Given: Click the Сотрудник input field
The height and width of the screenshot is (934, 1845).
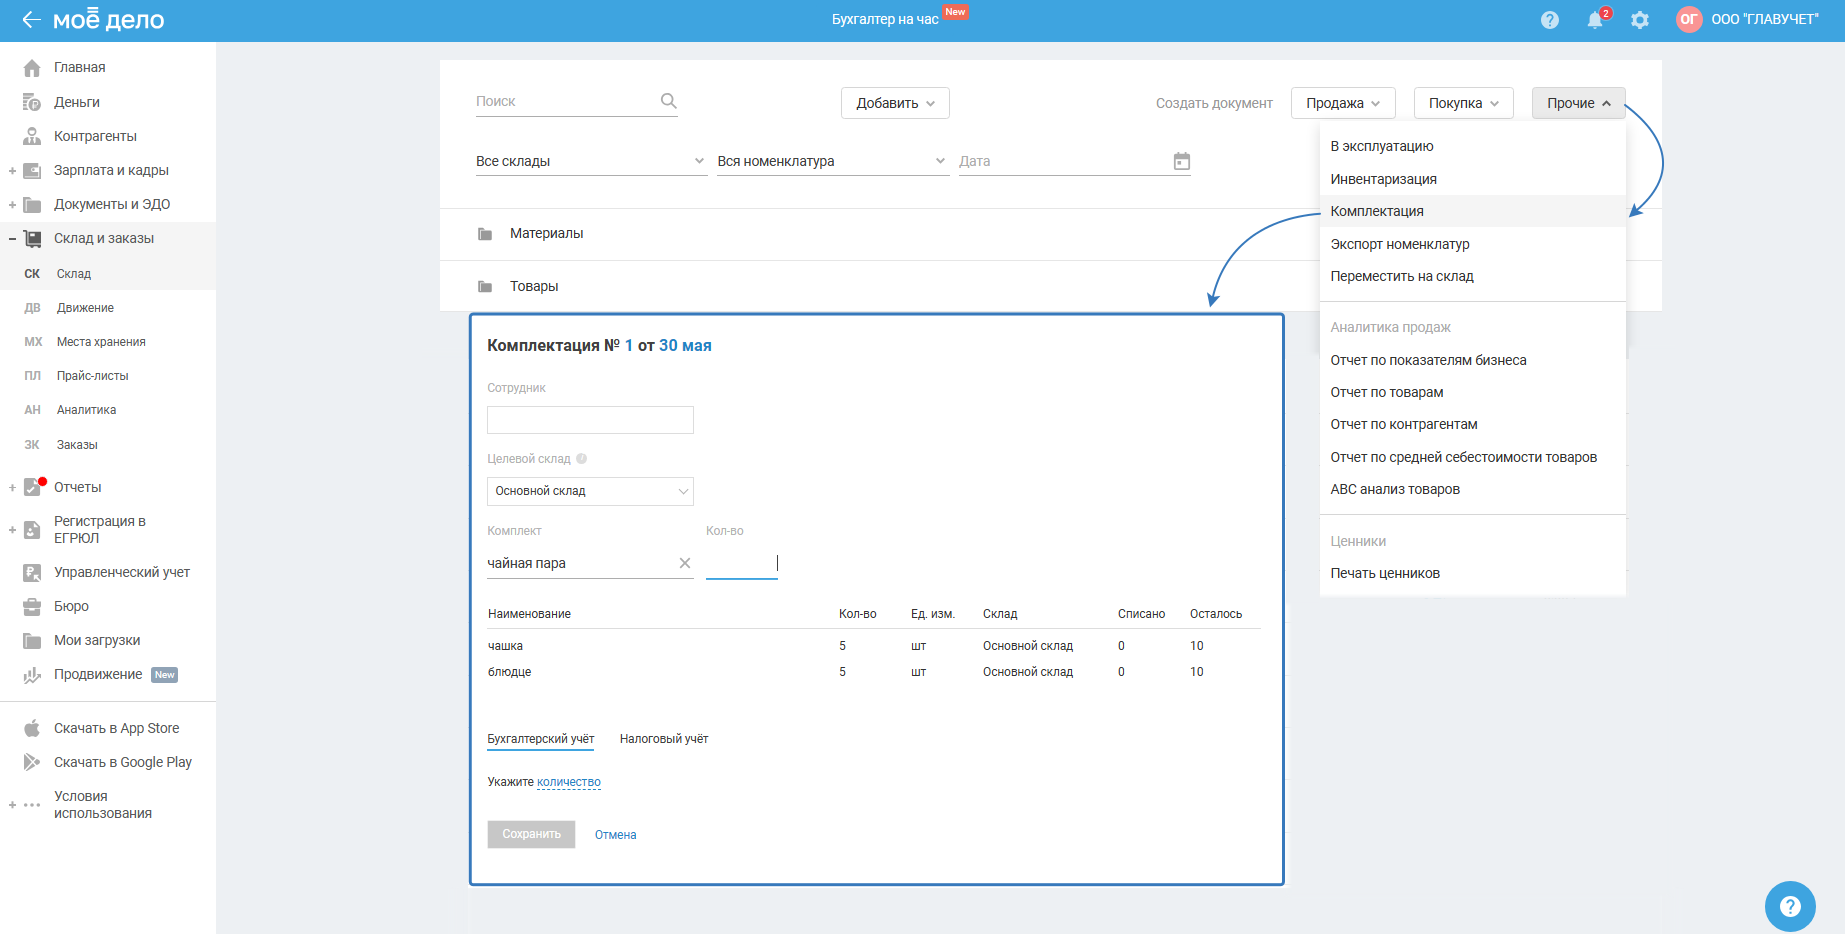Looking at the screenshot, I should pos(590,420).
